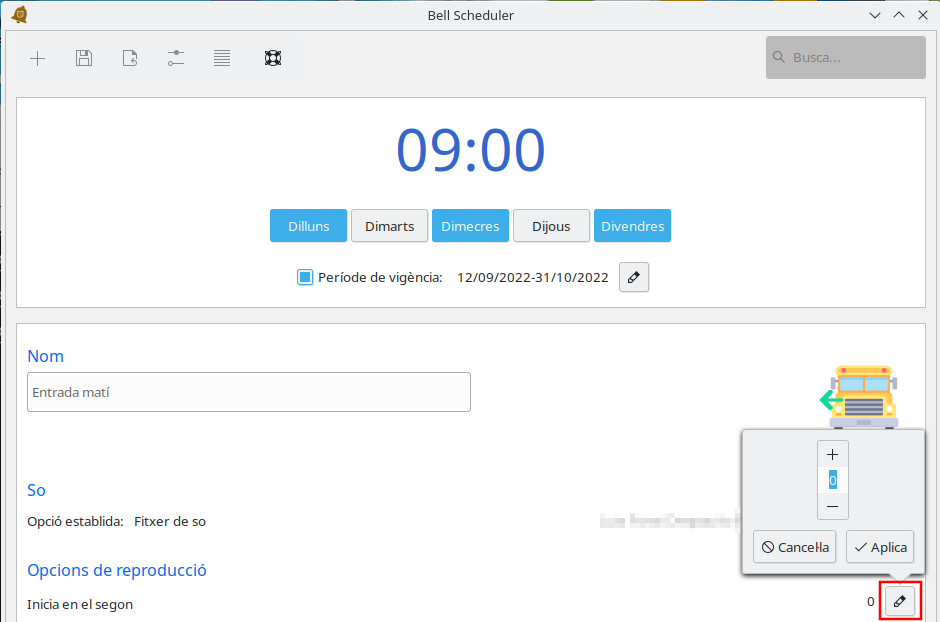Click the Busca search field

[846, 58]
